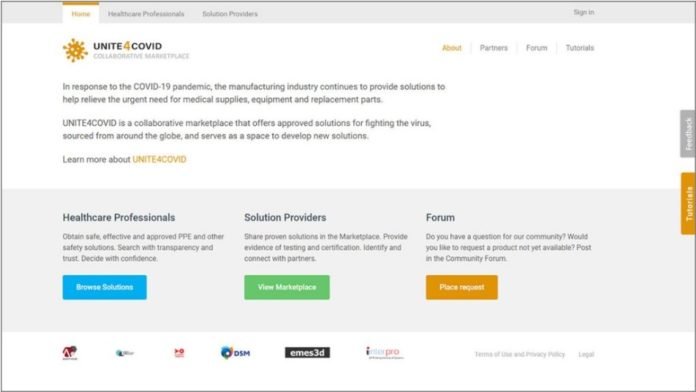Open the Forum menu item
696x392 pixels.
pos(537,48)
